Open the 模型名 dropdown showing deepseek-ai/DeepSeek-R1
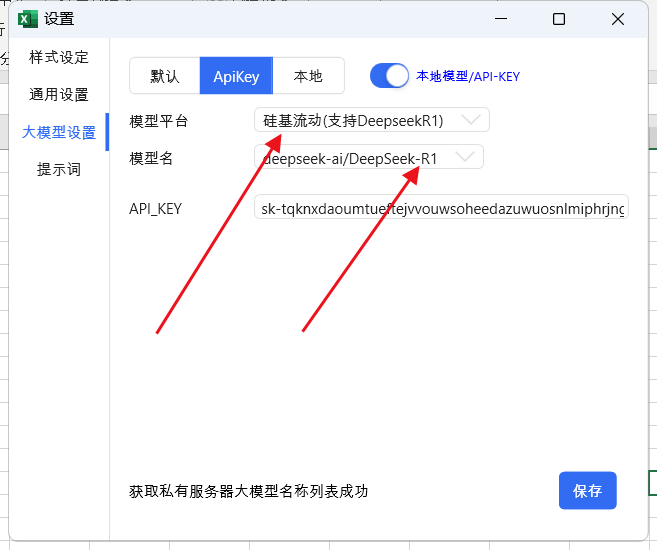The height and width of the screenshot is (550, 657). coord(369,158)
